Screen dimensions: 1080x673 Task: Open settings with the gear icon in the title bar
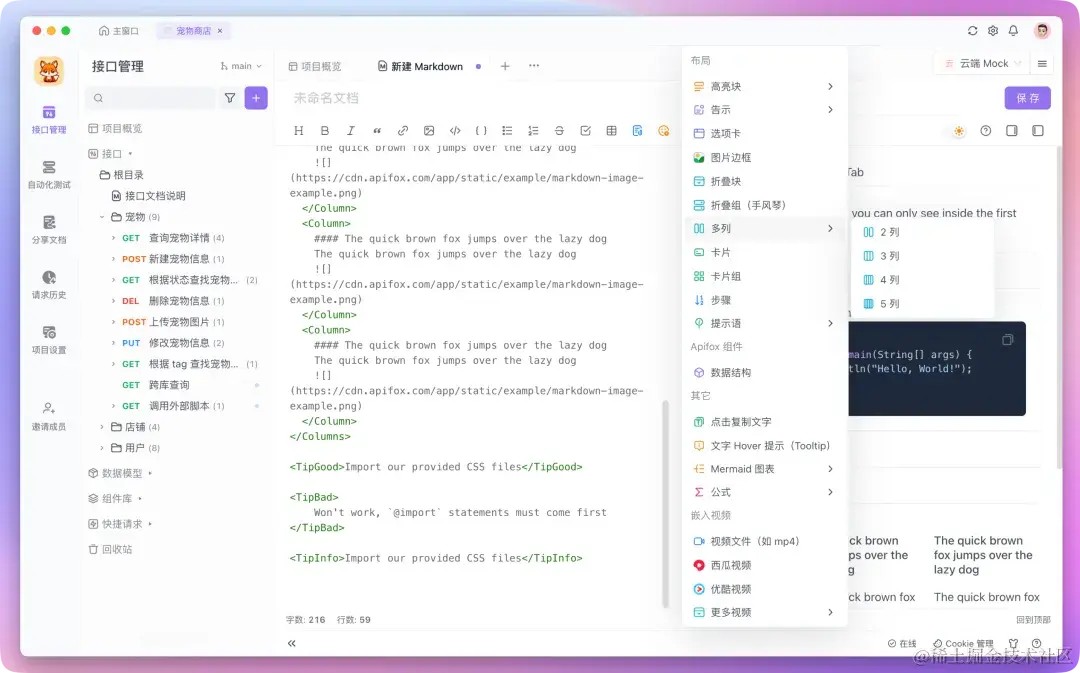click(x=993, y=30)
